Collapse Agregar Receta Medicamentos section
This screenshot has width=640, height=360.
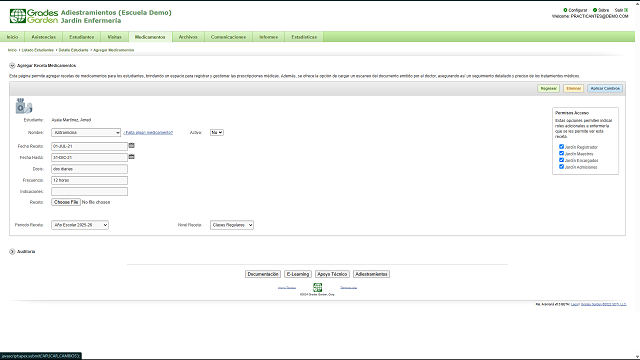coord(12,65)
